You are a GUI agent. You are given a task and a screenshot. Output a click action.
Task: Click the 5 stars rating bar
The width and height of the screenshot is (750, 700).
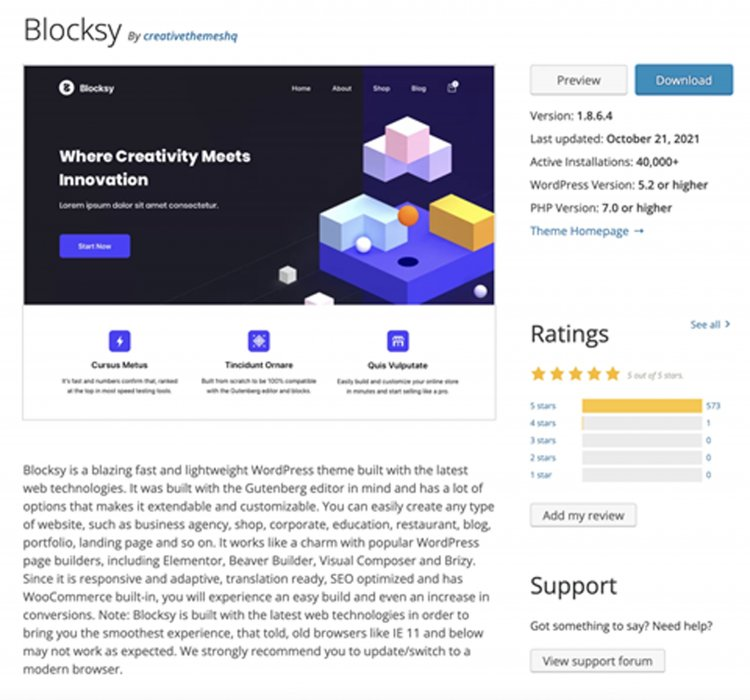click(642, 406)
